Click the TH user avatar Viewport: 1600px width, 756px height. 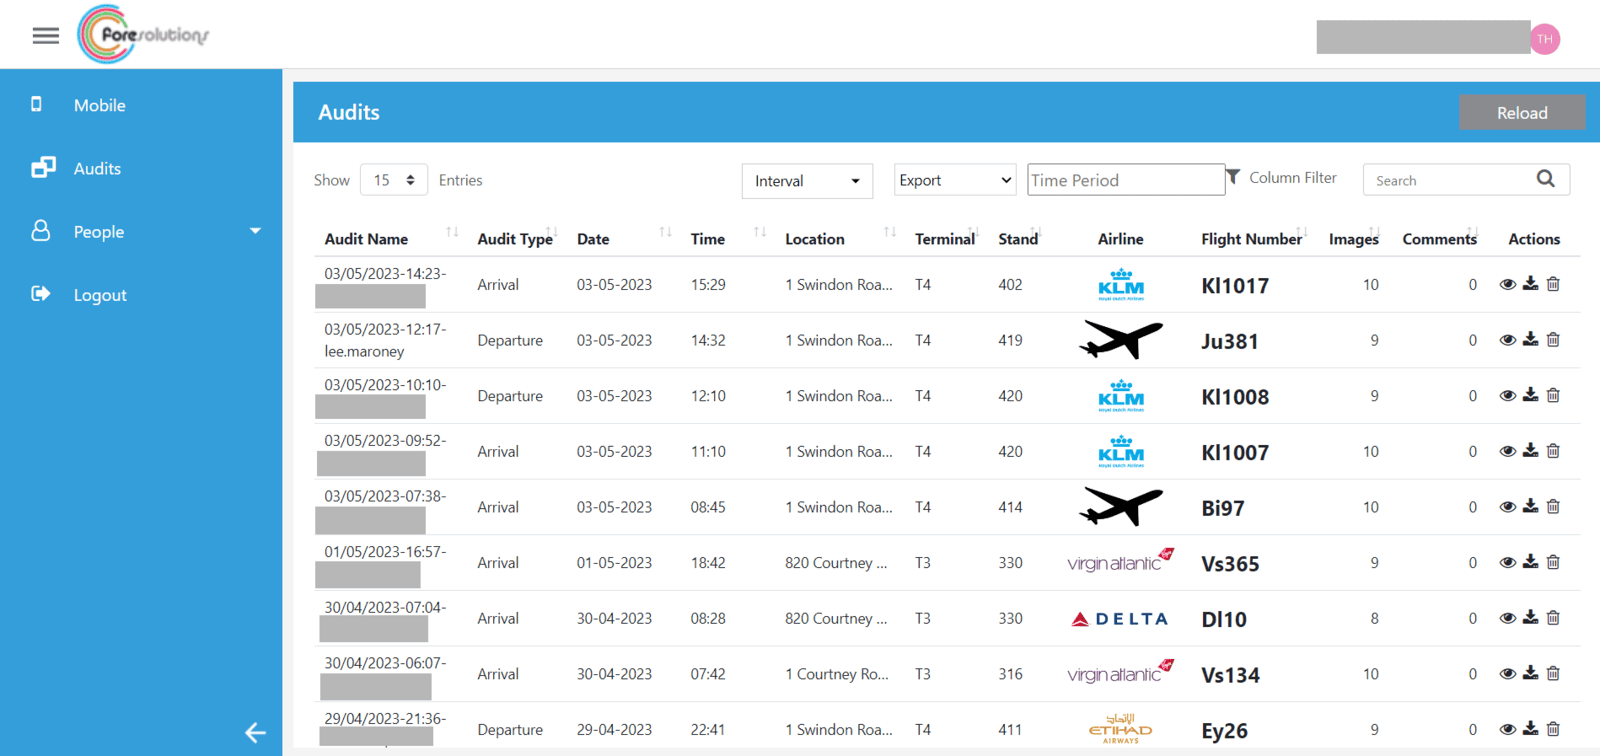[x=1545, y=39]
